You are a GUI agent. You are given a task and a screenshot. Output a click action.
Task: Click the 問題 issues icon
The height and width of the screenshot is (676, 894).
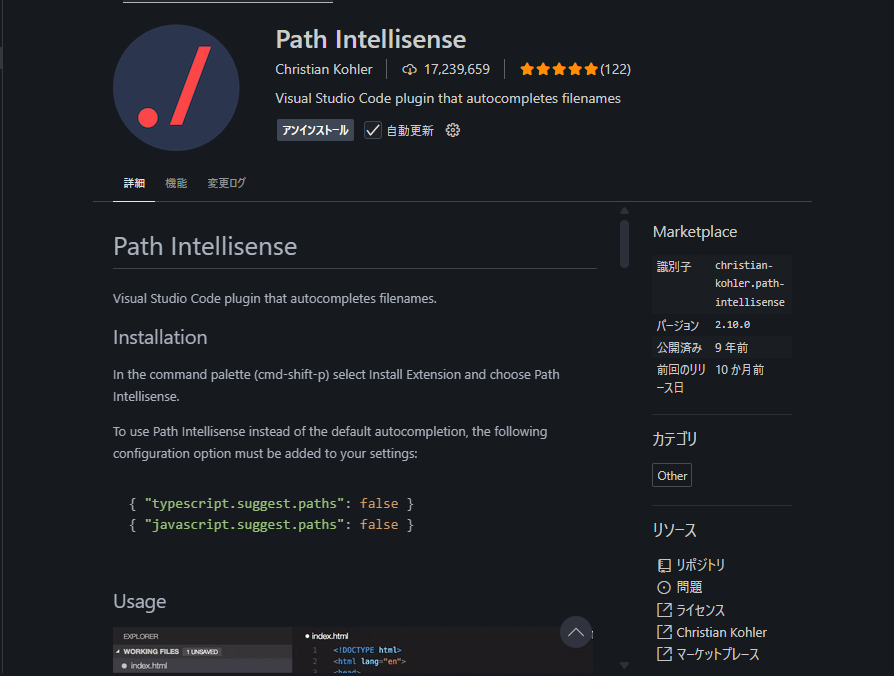(x=663, y=587)
